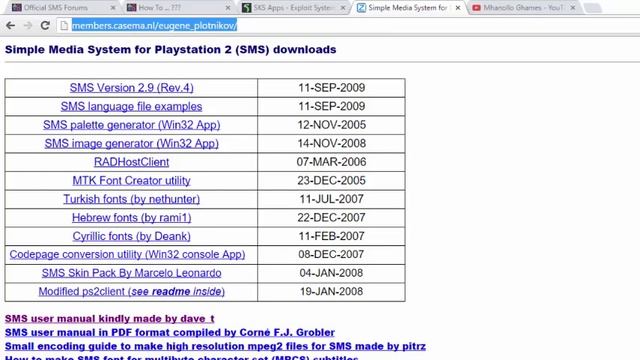The height and width of the screenshot is (360, 640).
Task: Open SMS user manual made by dave_t
Action: [x=109, y=318]
